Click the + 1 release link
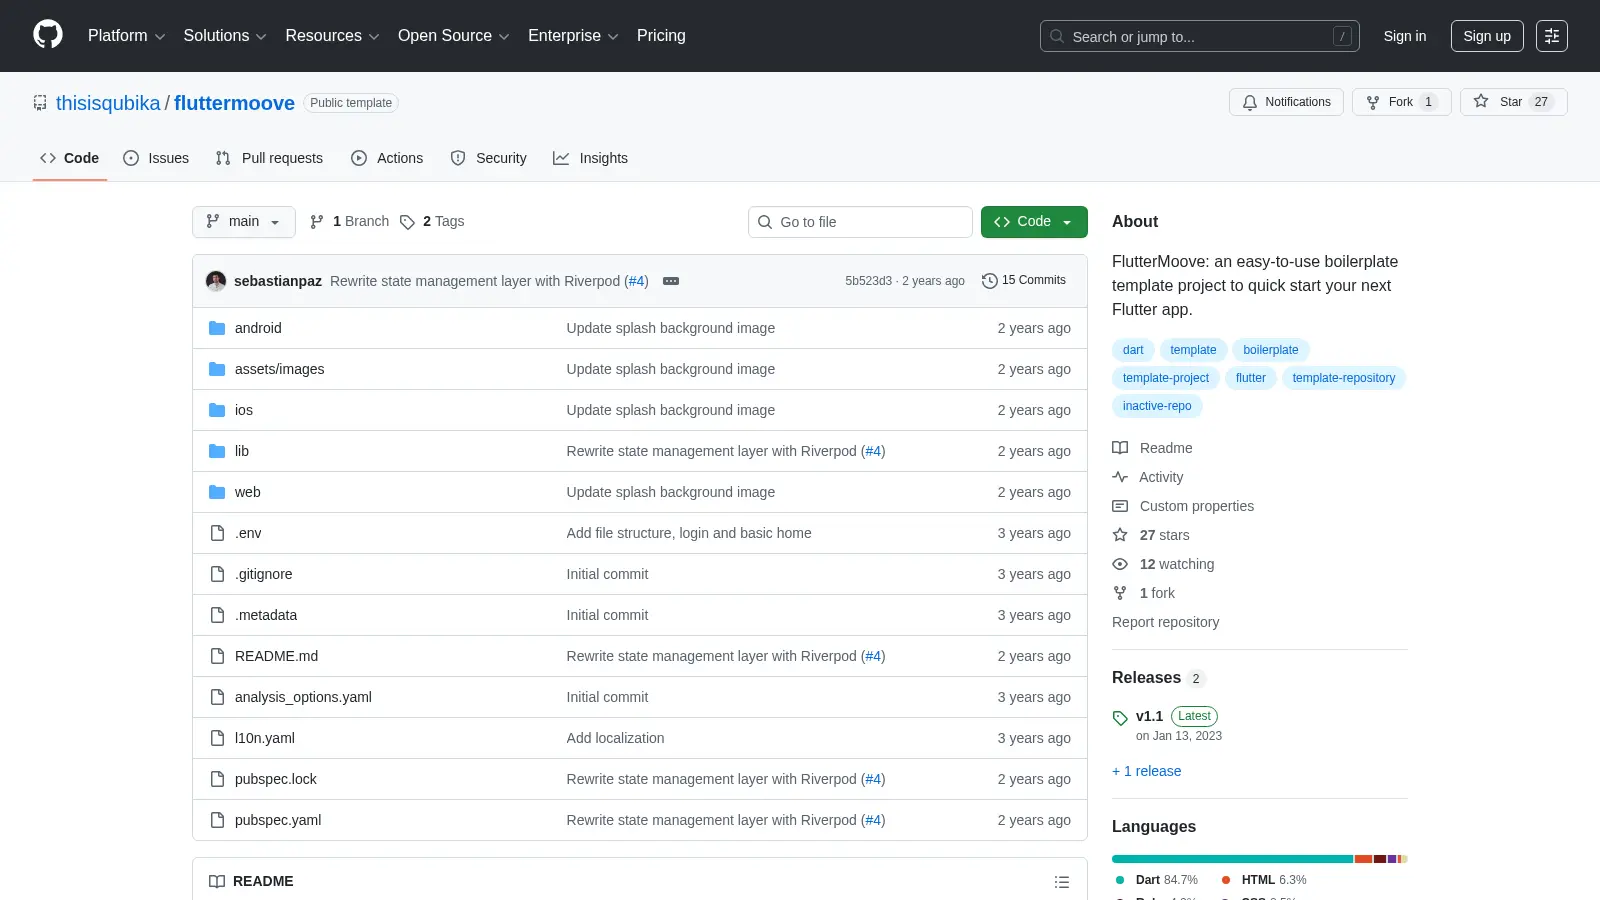The image size is (1600, 900). point(1146,771)
